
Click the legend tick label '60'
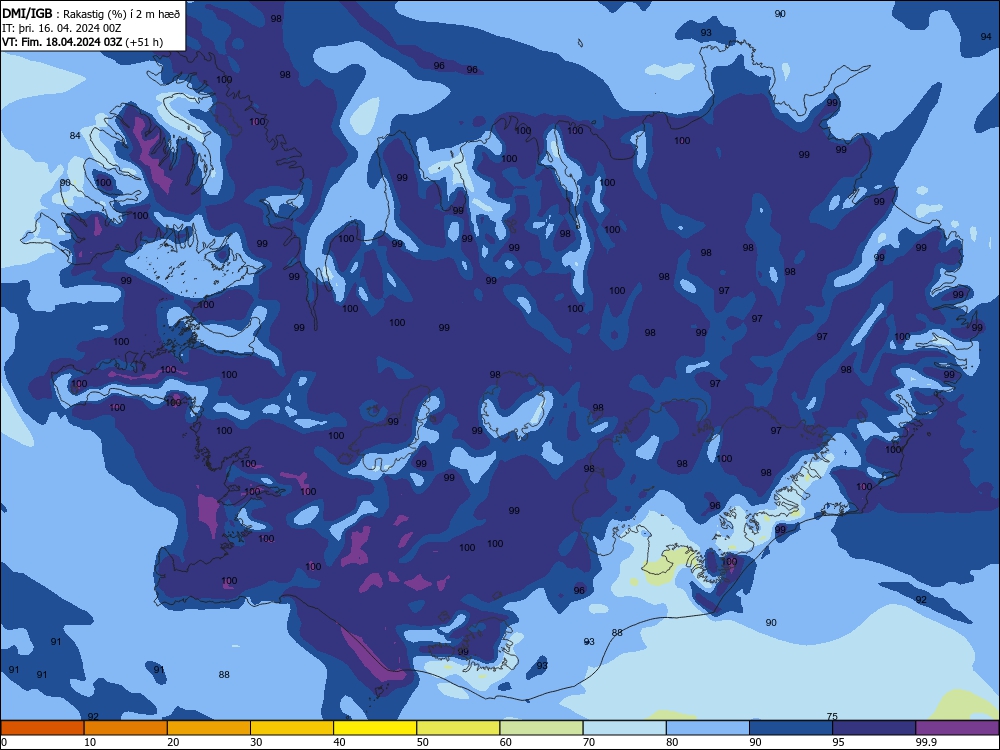pos(506,742)
